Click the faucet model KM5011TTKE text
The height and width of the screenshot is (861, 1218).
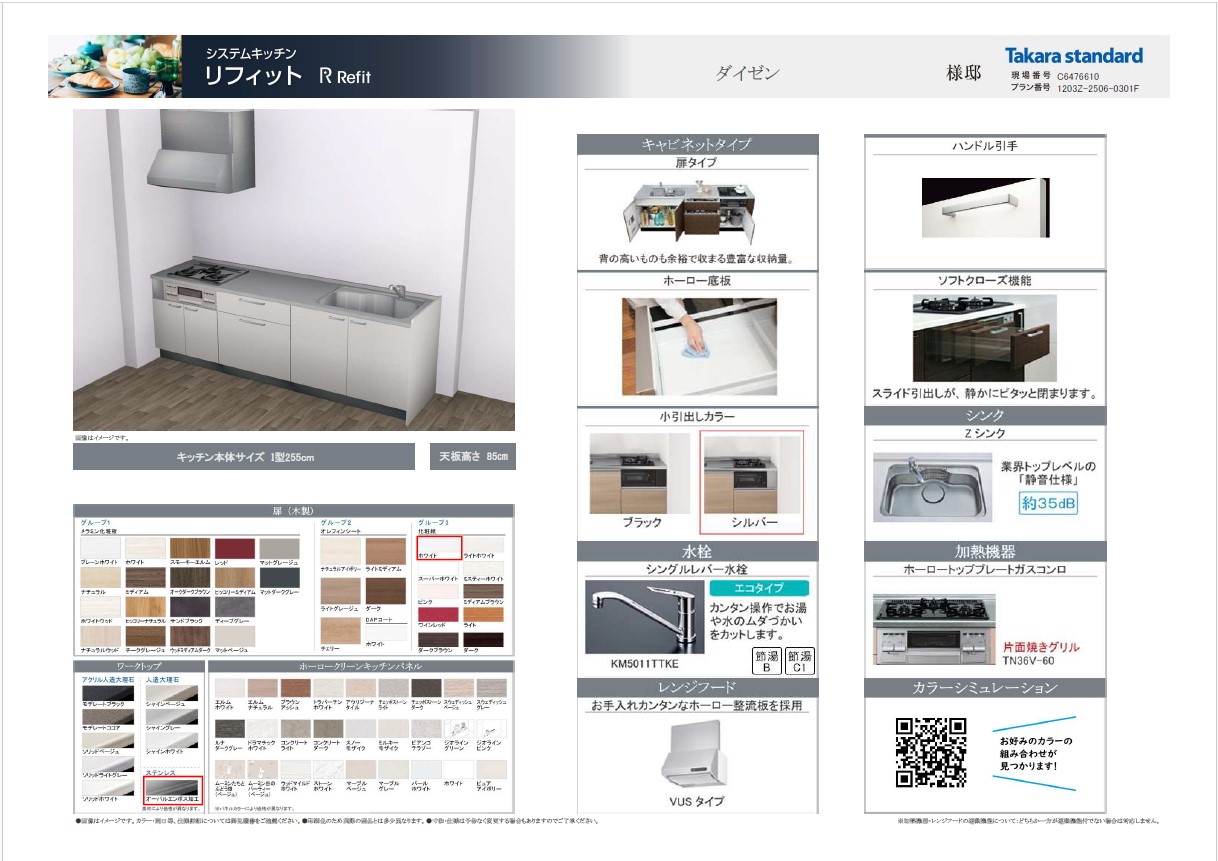(x=645, y=663)
